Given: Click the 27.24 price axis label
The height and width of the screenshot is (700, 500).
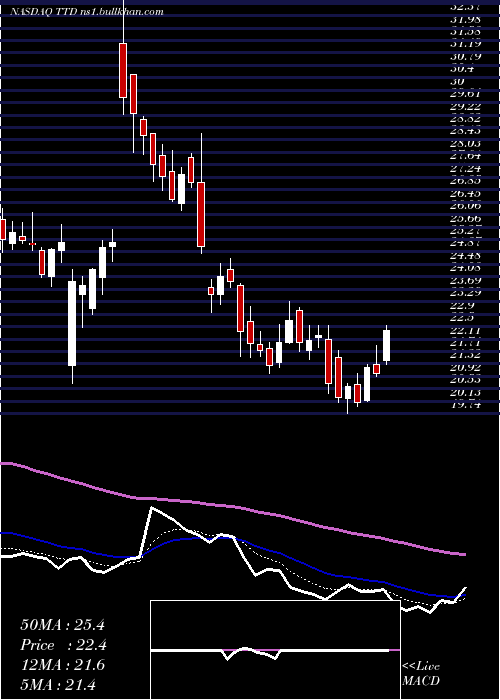Looking at the screenshot, I should click(465, 169).
